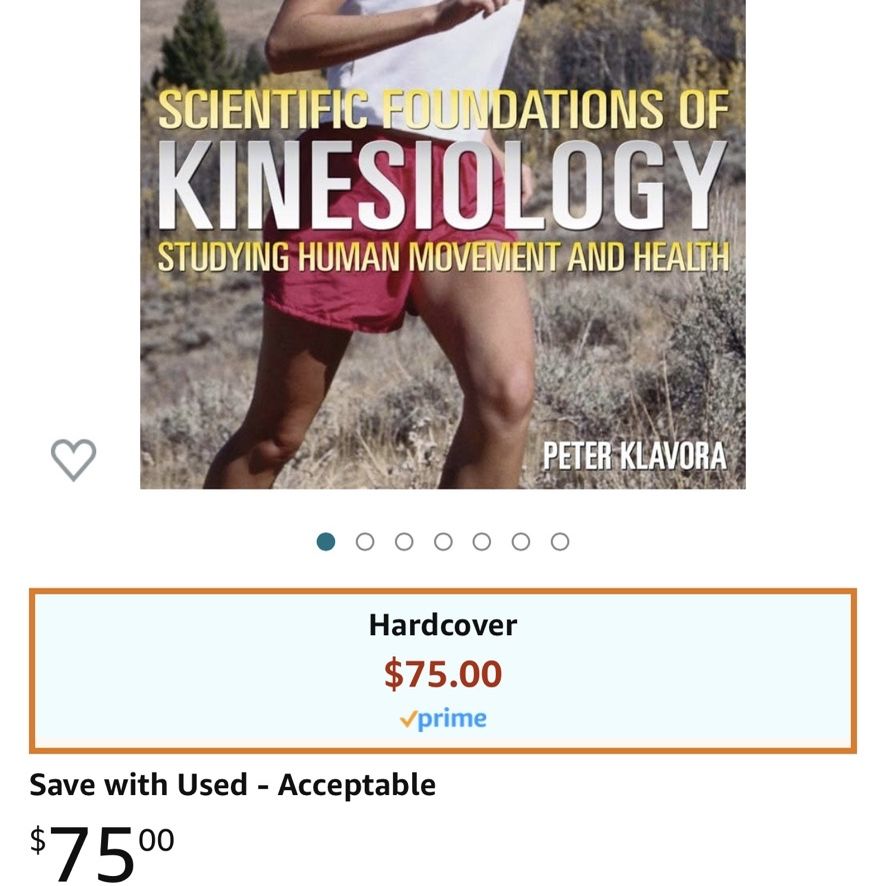Click the Prime checkmark logo

coord(443,719)
